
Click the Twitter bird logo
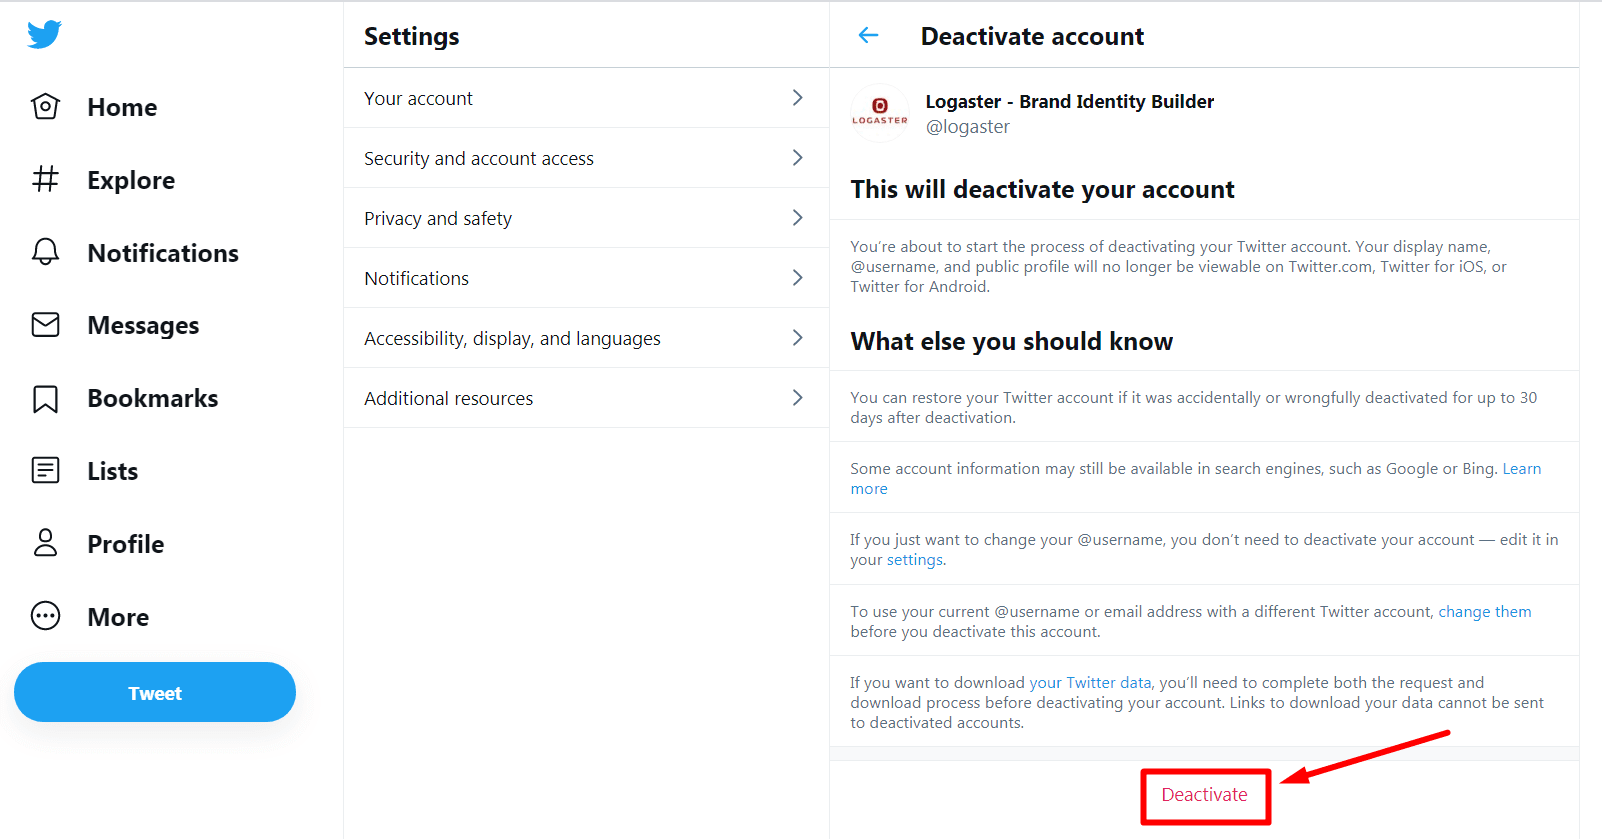pos(44,34)
